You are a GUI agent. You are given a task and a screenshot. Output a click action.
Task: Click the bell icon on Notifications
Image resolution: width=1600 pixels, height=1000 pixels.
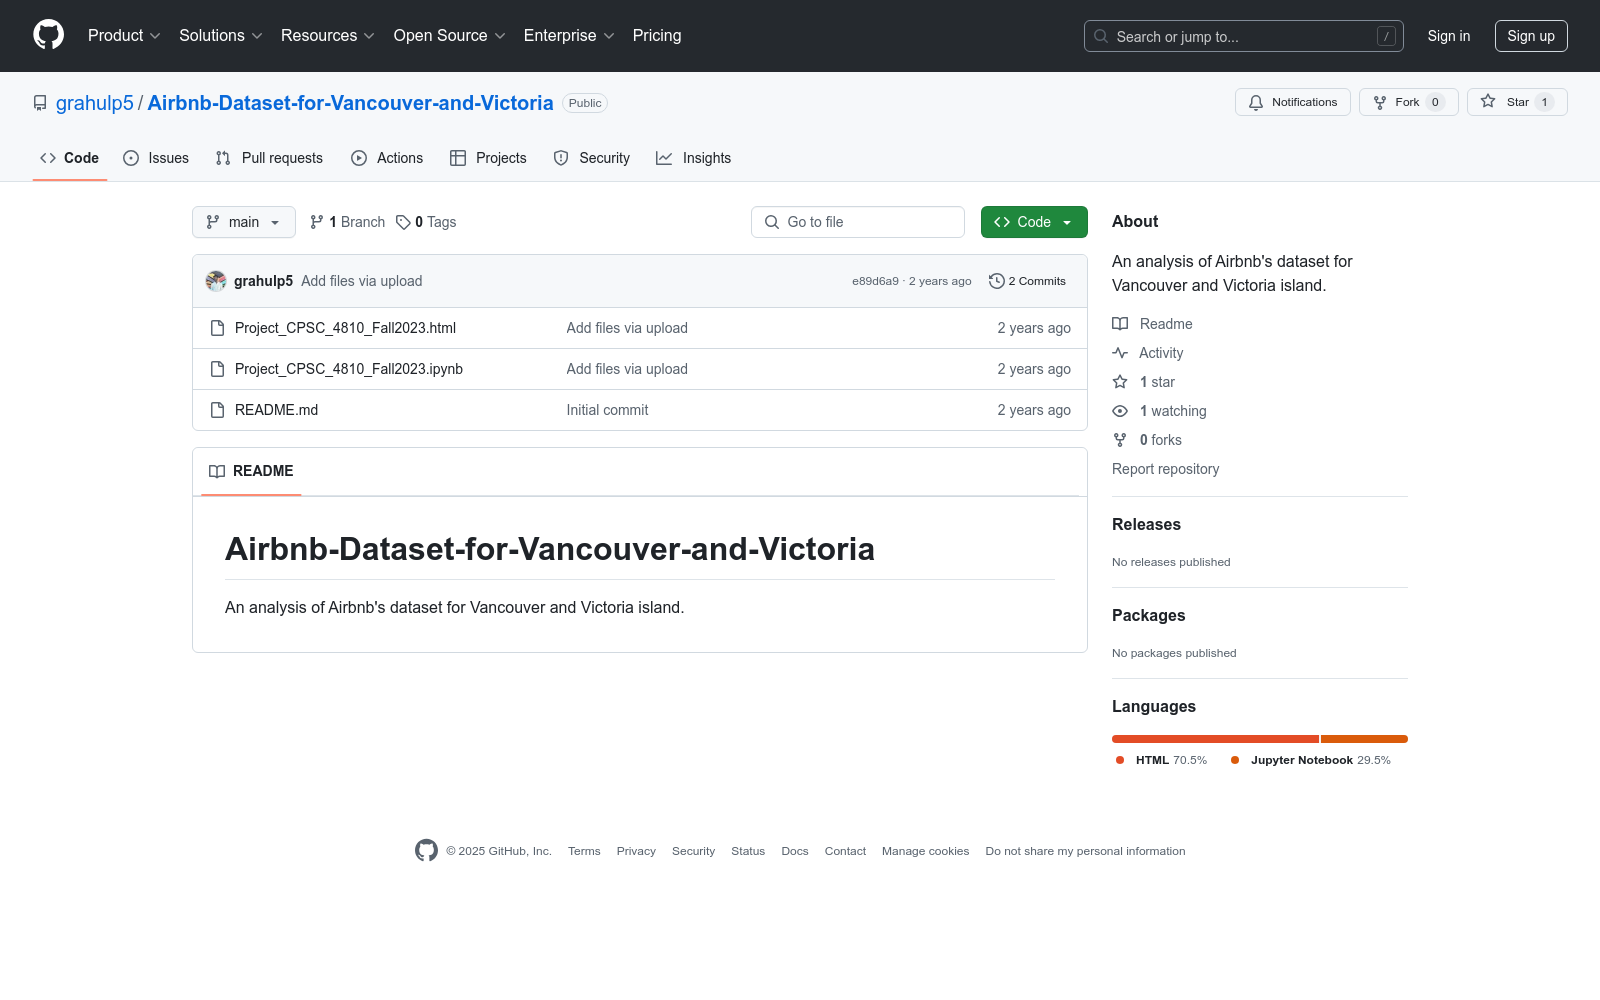(x=1256, y=102)
